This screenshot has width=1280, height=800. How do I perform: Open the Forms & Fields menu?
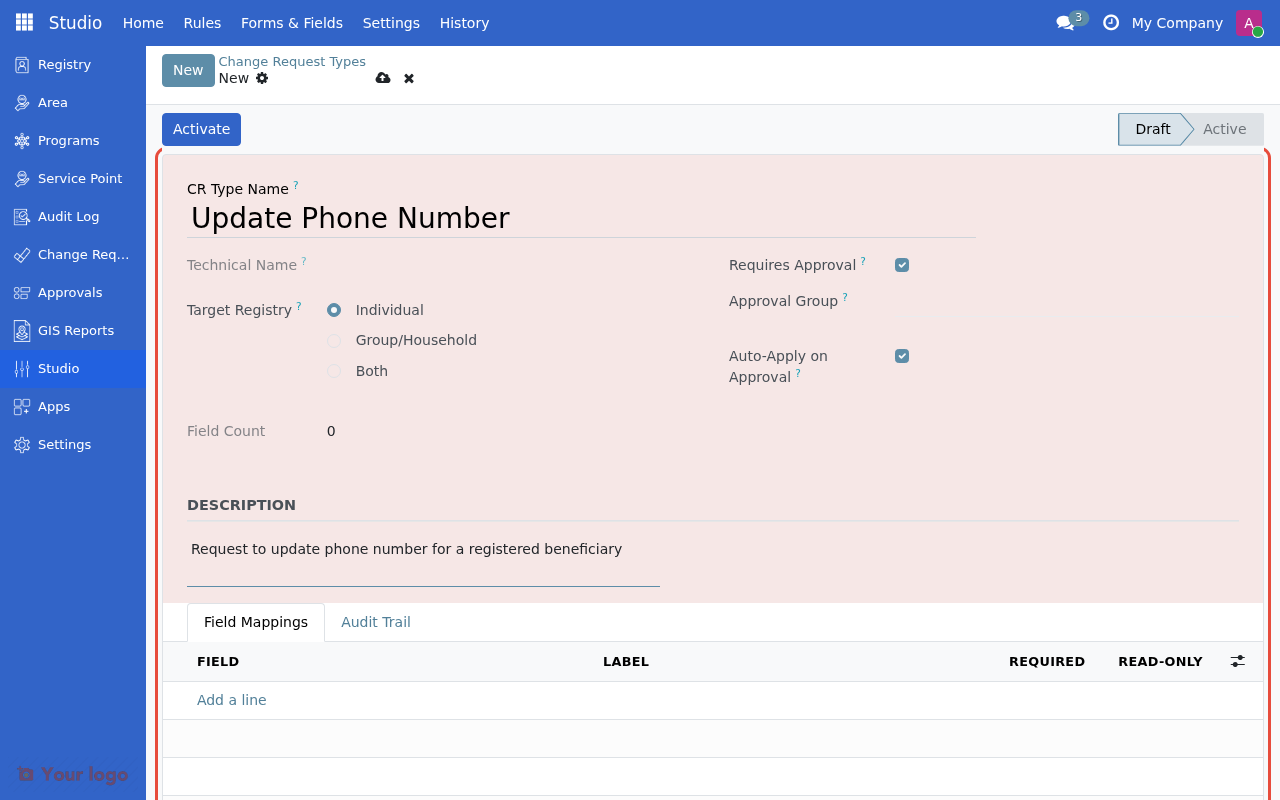coord(291,22)
